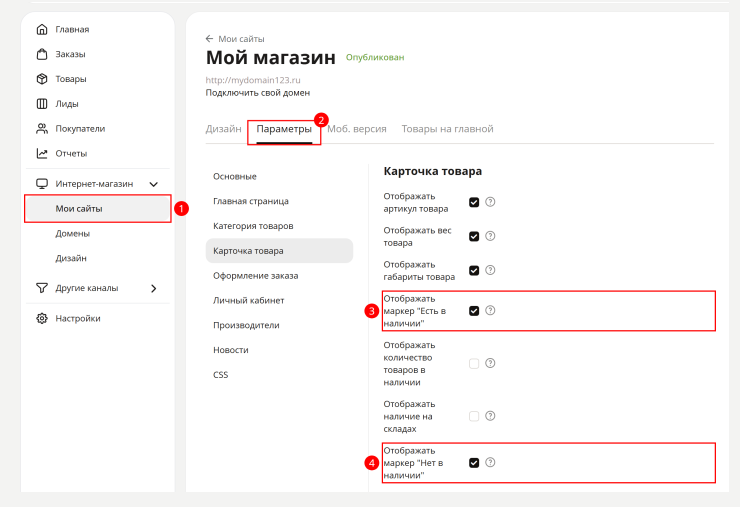
Task: Click the people icon for Покупатели
Action: click(x=42, y=128)
